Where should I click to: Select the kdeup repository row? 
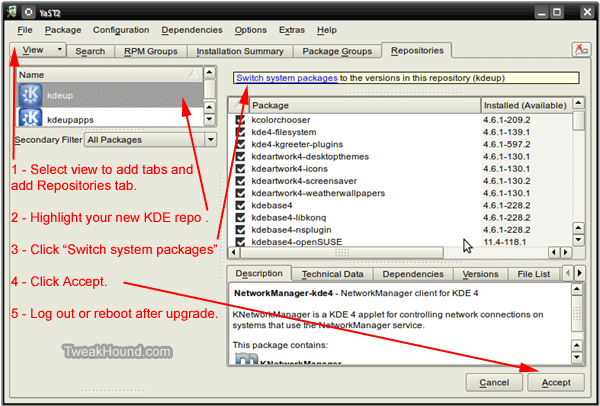tap(111, 95)
